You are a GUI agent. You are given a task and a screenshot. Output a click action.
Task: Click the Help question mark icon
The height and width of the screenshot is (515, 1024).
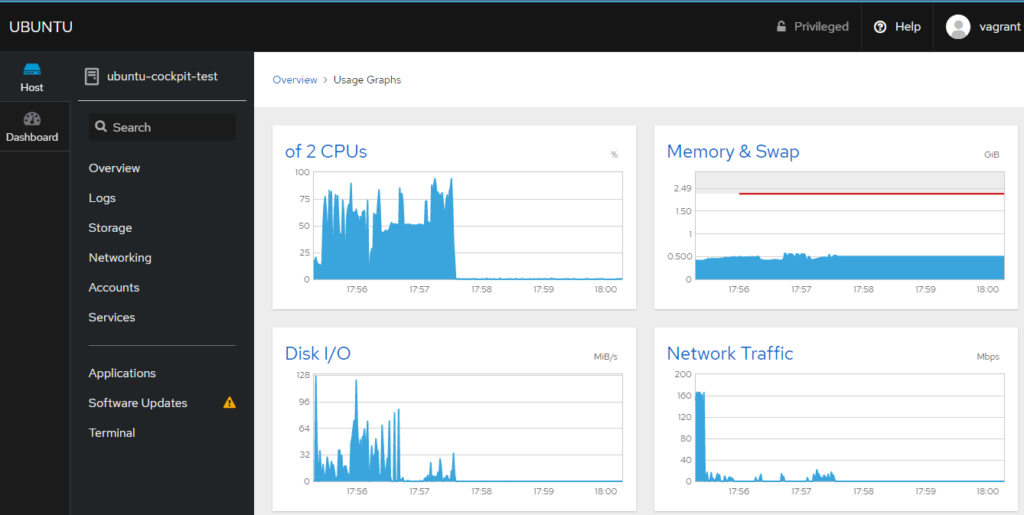click(x=880, y=27)
